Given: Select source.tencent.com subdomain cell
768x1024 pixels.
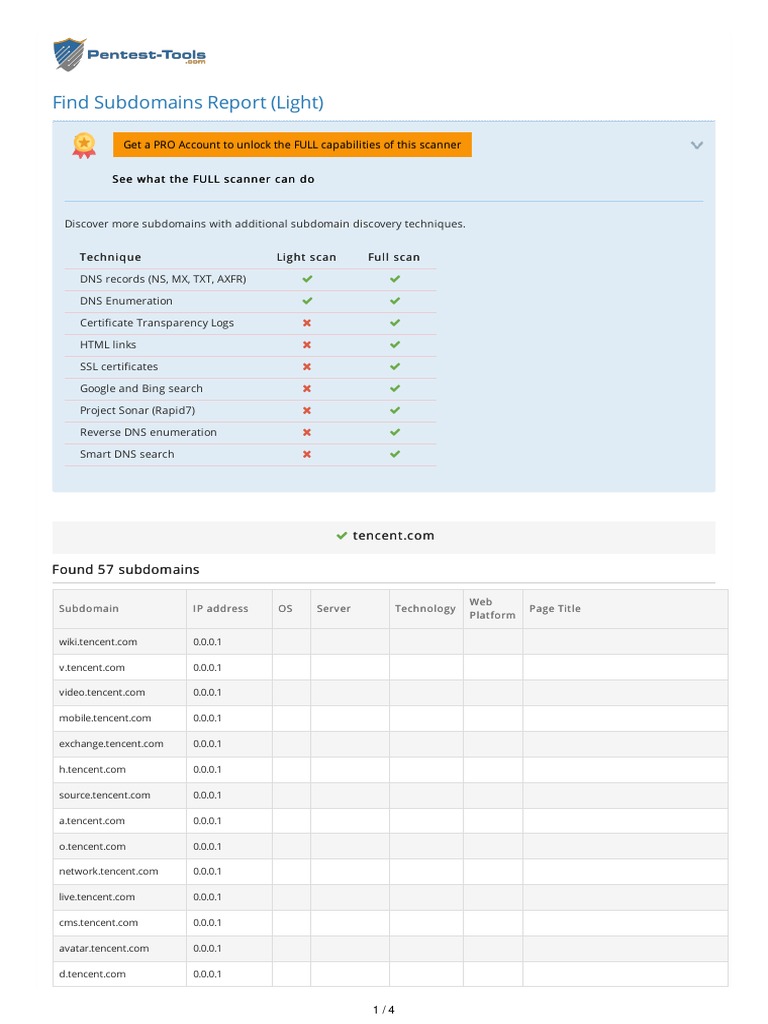Looking at the screenshot, I should 120,795.
